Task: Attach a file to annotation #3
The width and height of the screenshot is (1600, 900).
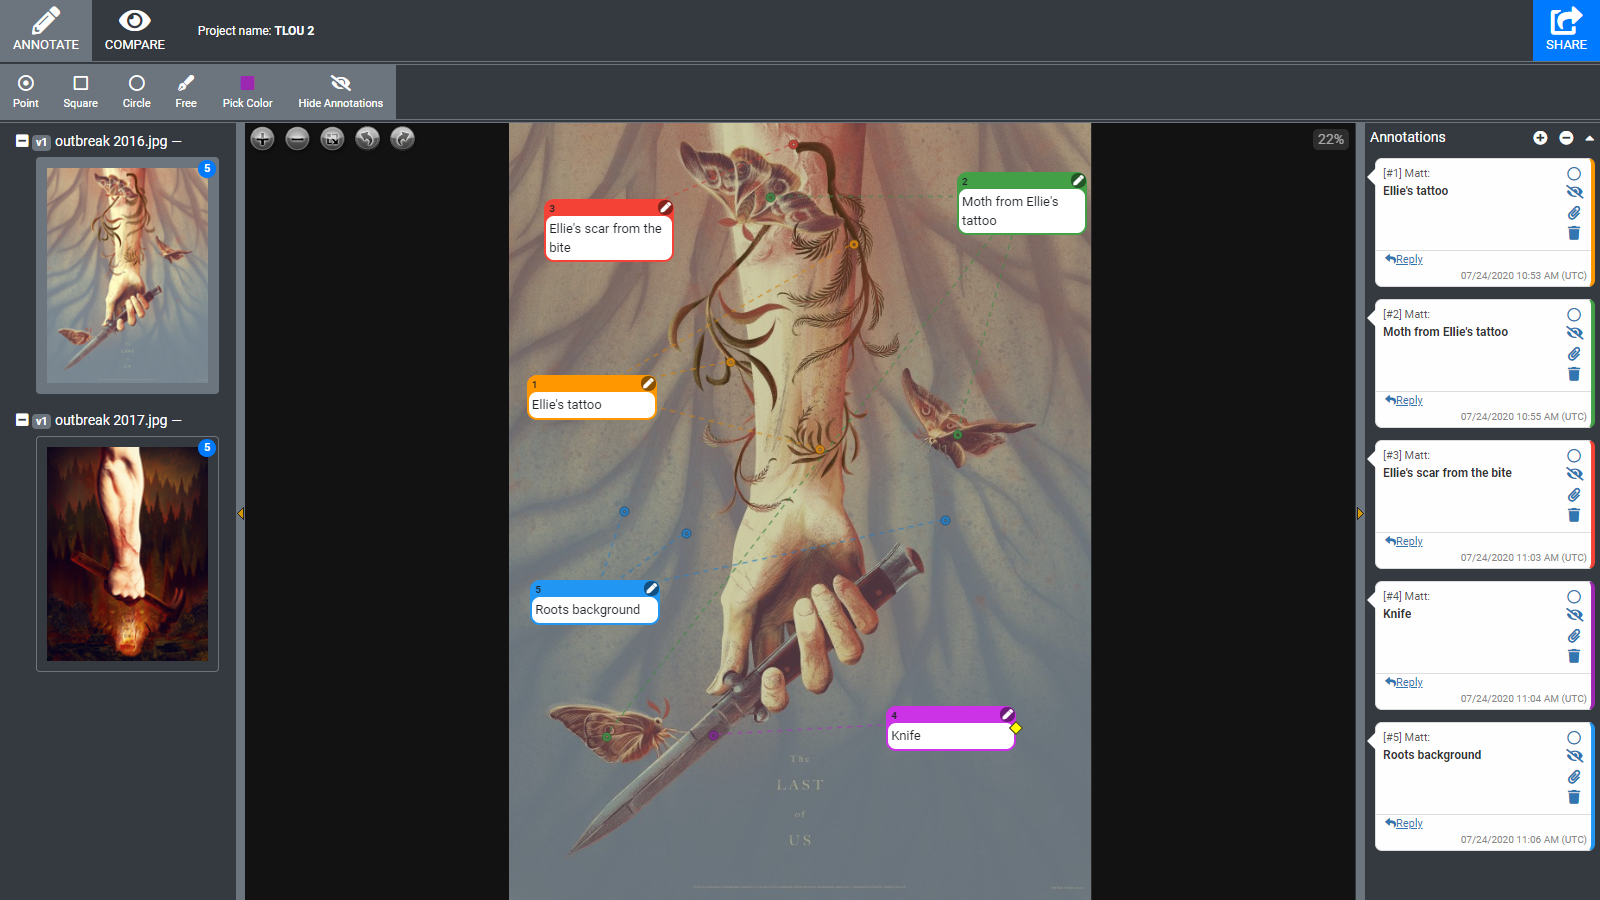Action: (1574, 495)
